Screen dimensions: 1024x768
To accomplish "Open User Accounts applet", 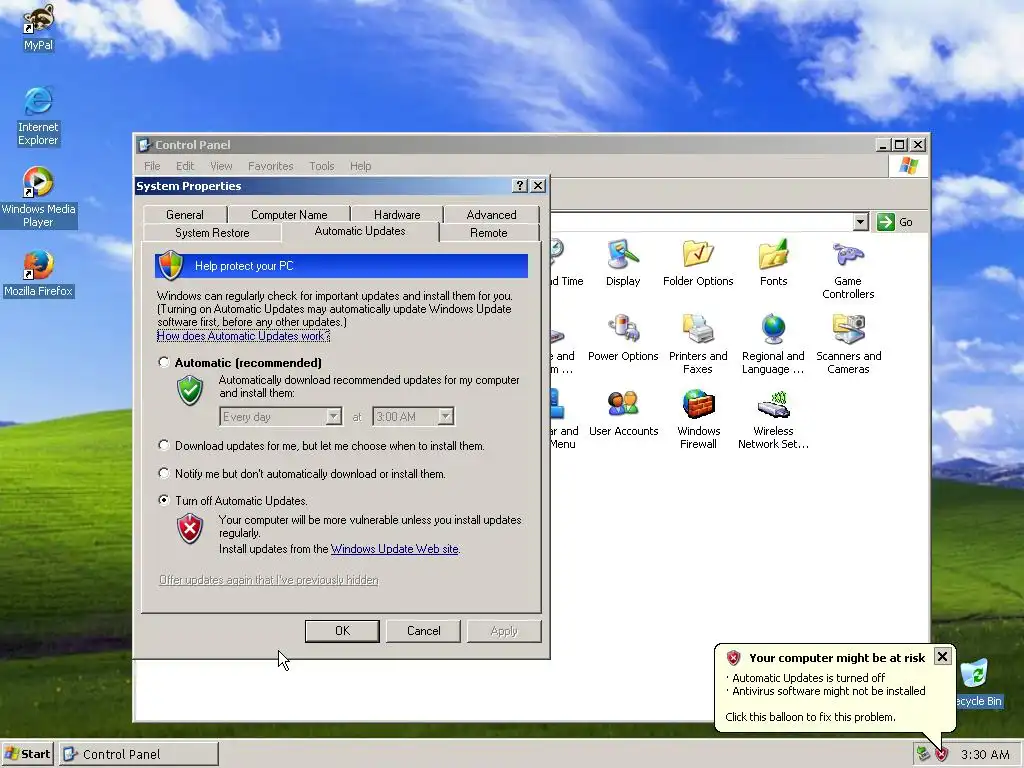I will click(x=623, y=413).
